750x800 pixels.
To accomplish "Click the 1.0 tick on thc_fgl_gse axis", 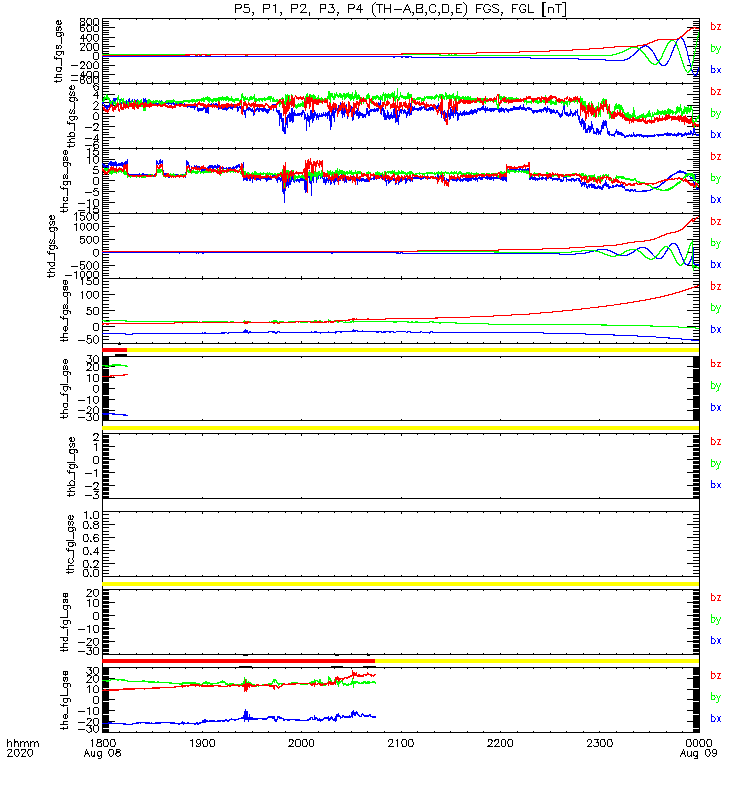I will pos(92,515).
